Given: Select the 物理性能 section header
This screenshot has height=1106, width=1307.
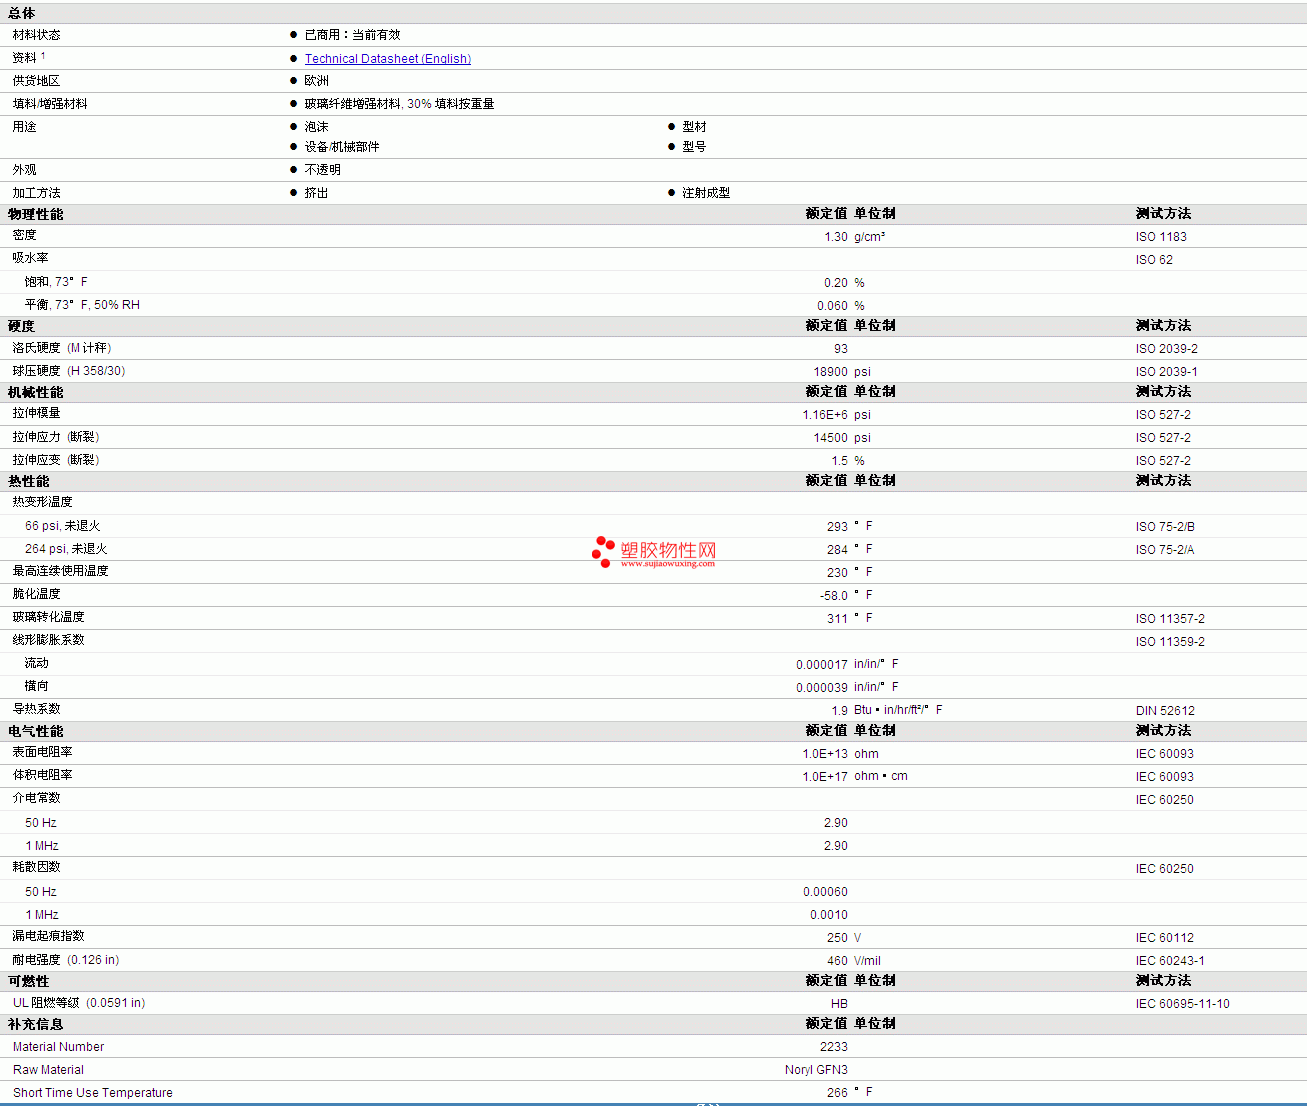Looking at the screenshot, I should [x=36, y=214].
